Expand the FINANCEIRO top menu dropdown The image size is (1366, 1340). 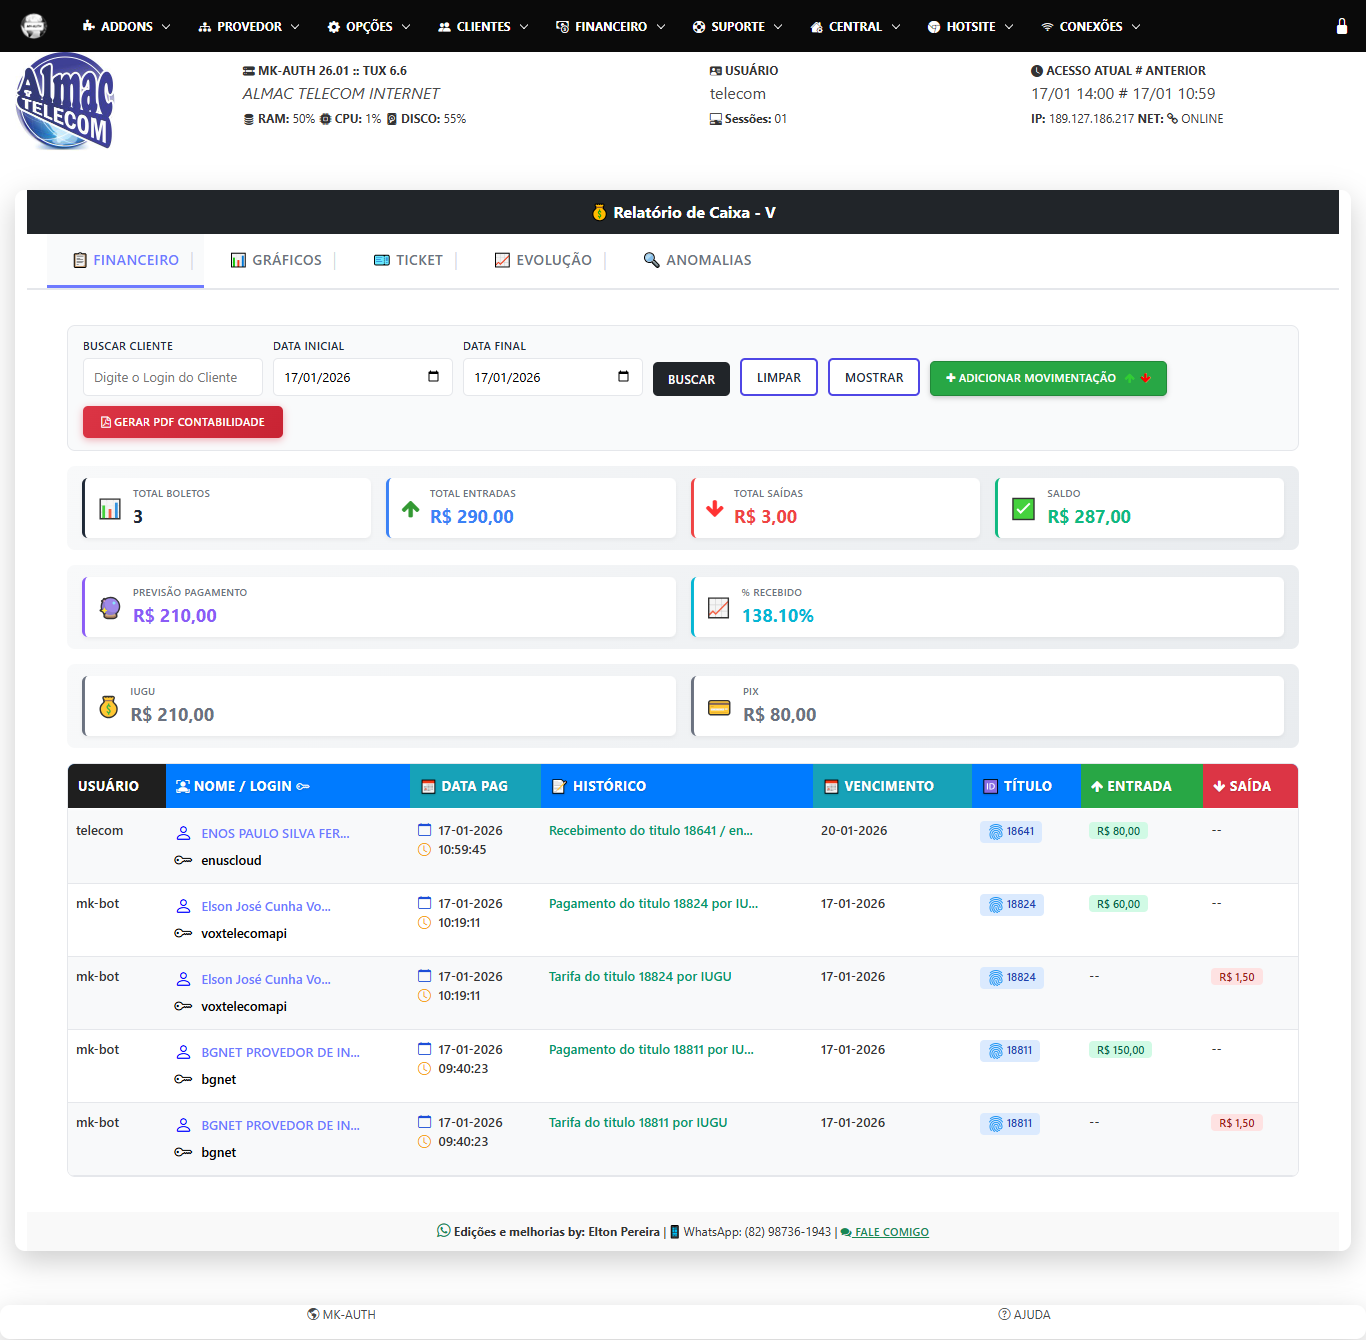coord(610,27)
